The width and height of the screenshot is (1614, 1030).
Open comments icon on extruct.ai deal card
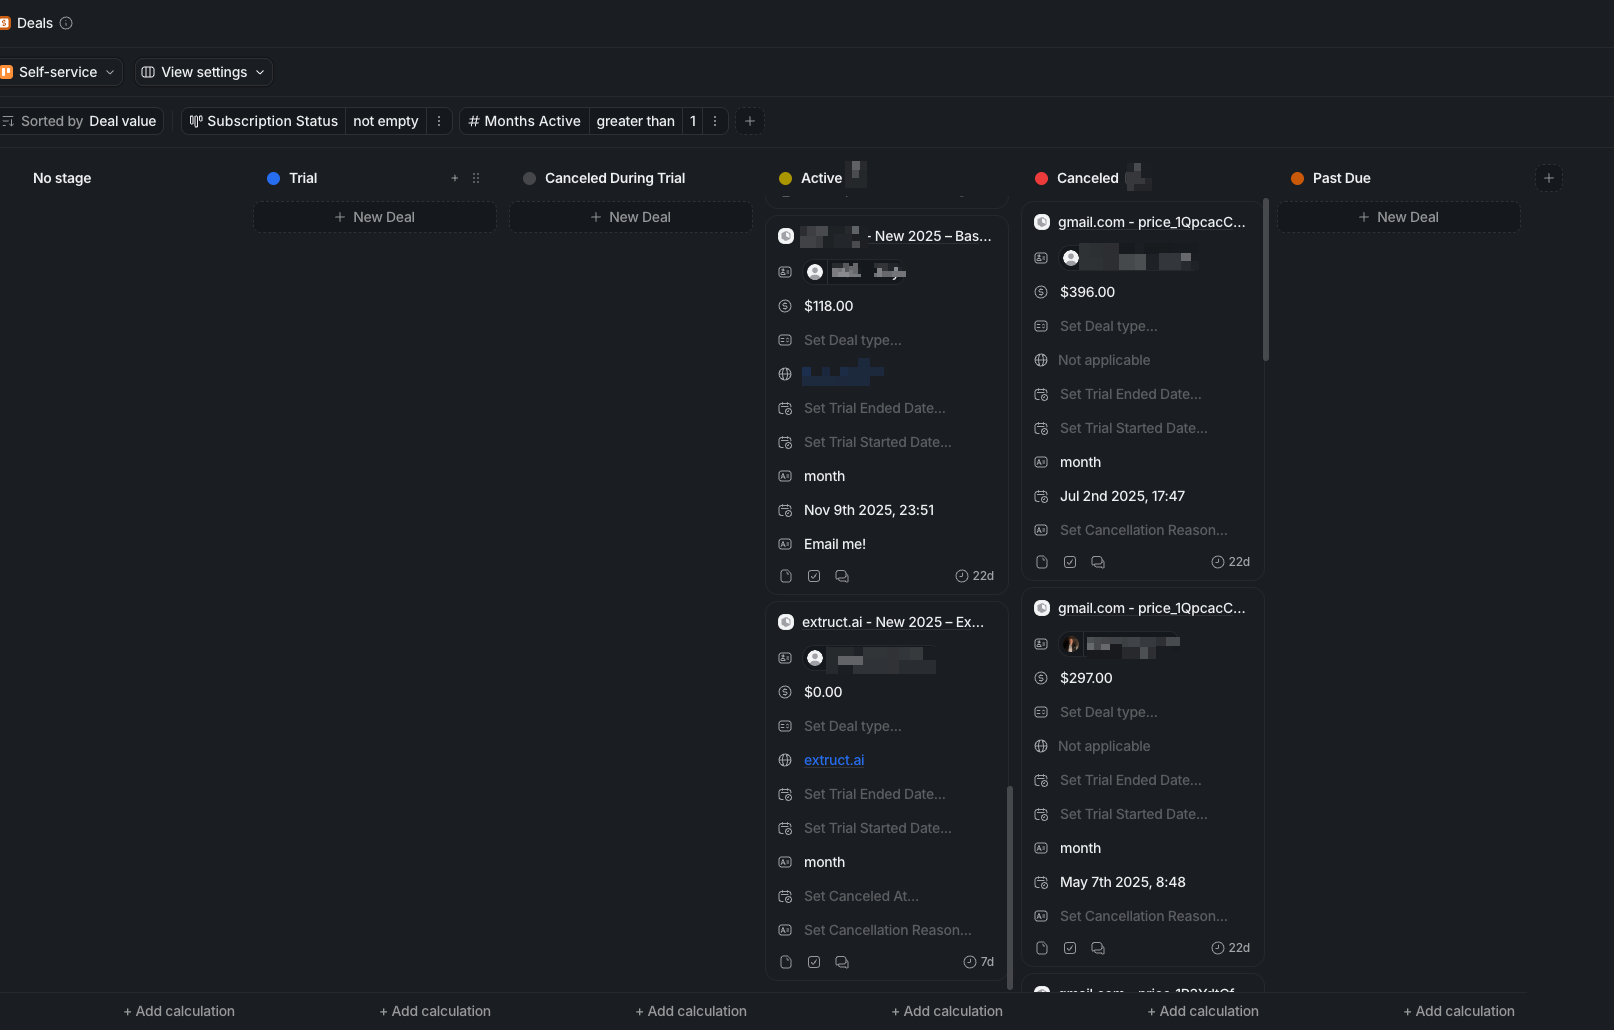pos(842,962)
